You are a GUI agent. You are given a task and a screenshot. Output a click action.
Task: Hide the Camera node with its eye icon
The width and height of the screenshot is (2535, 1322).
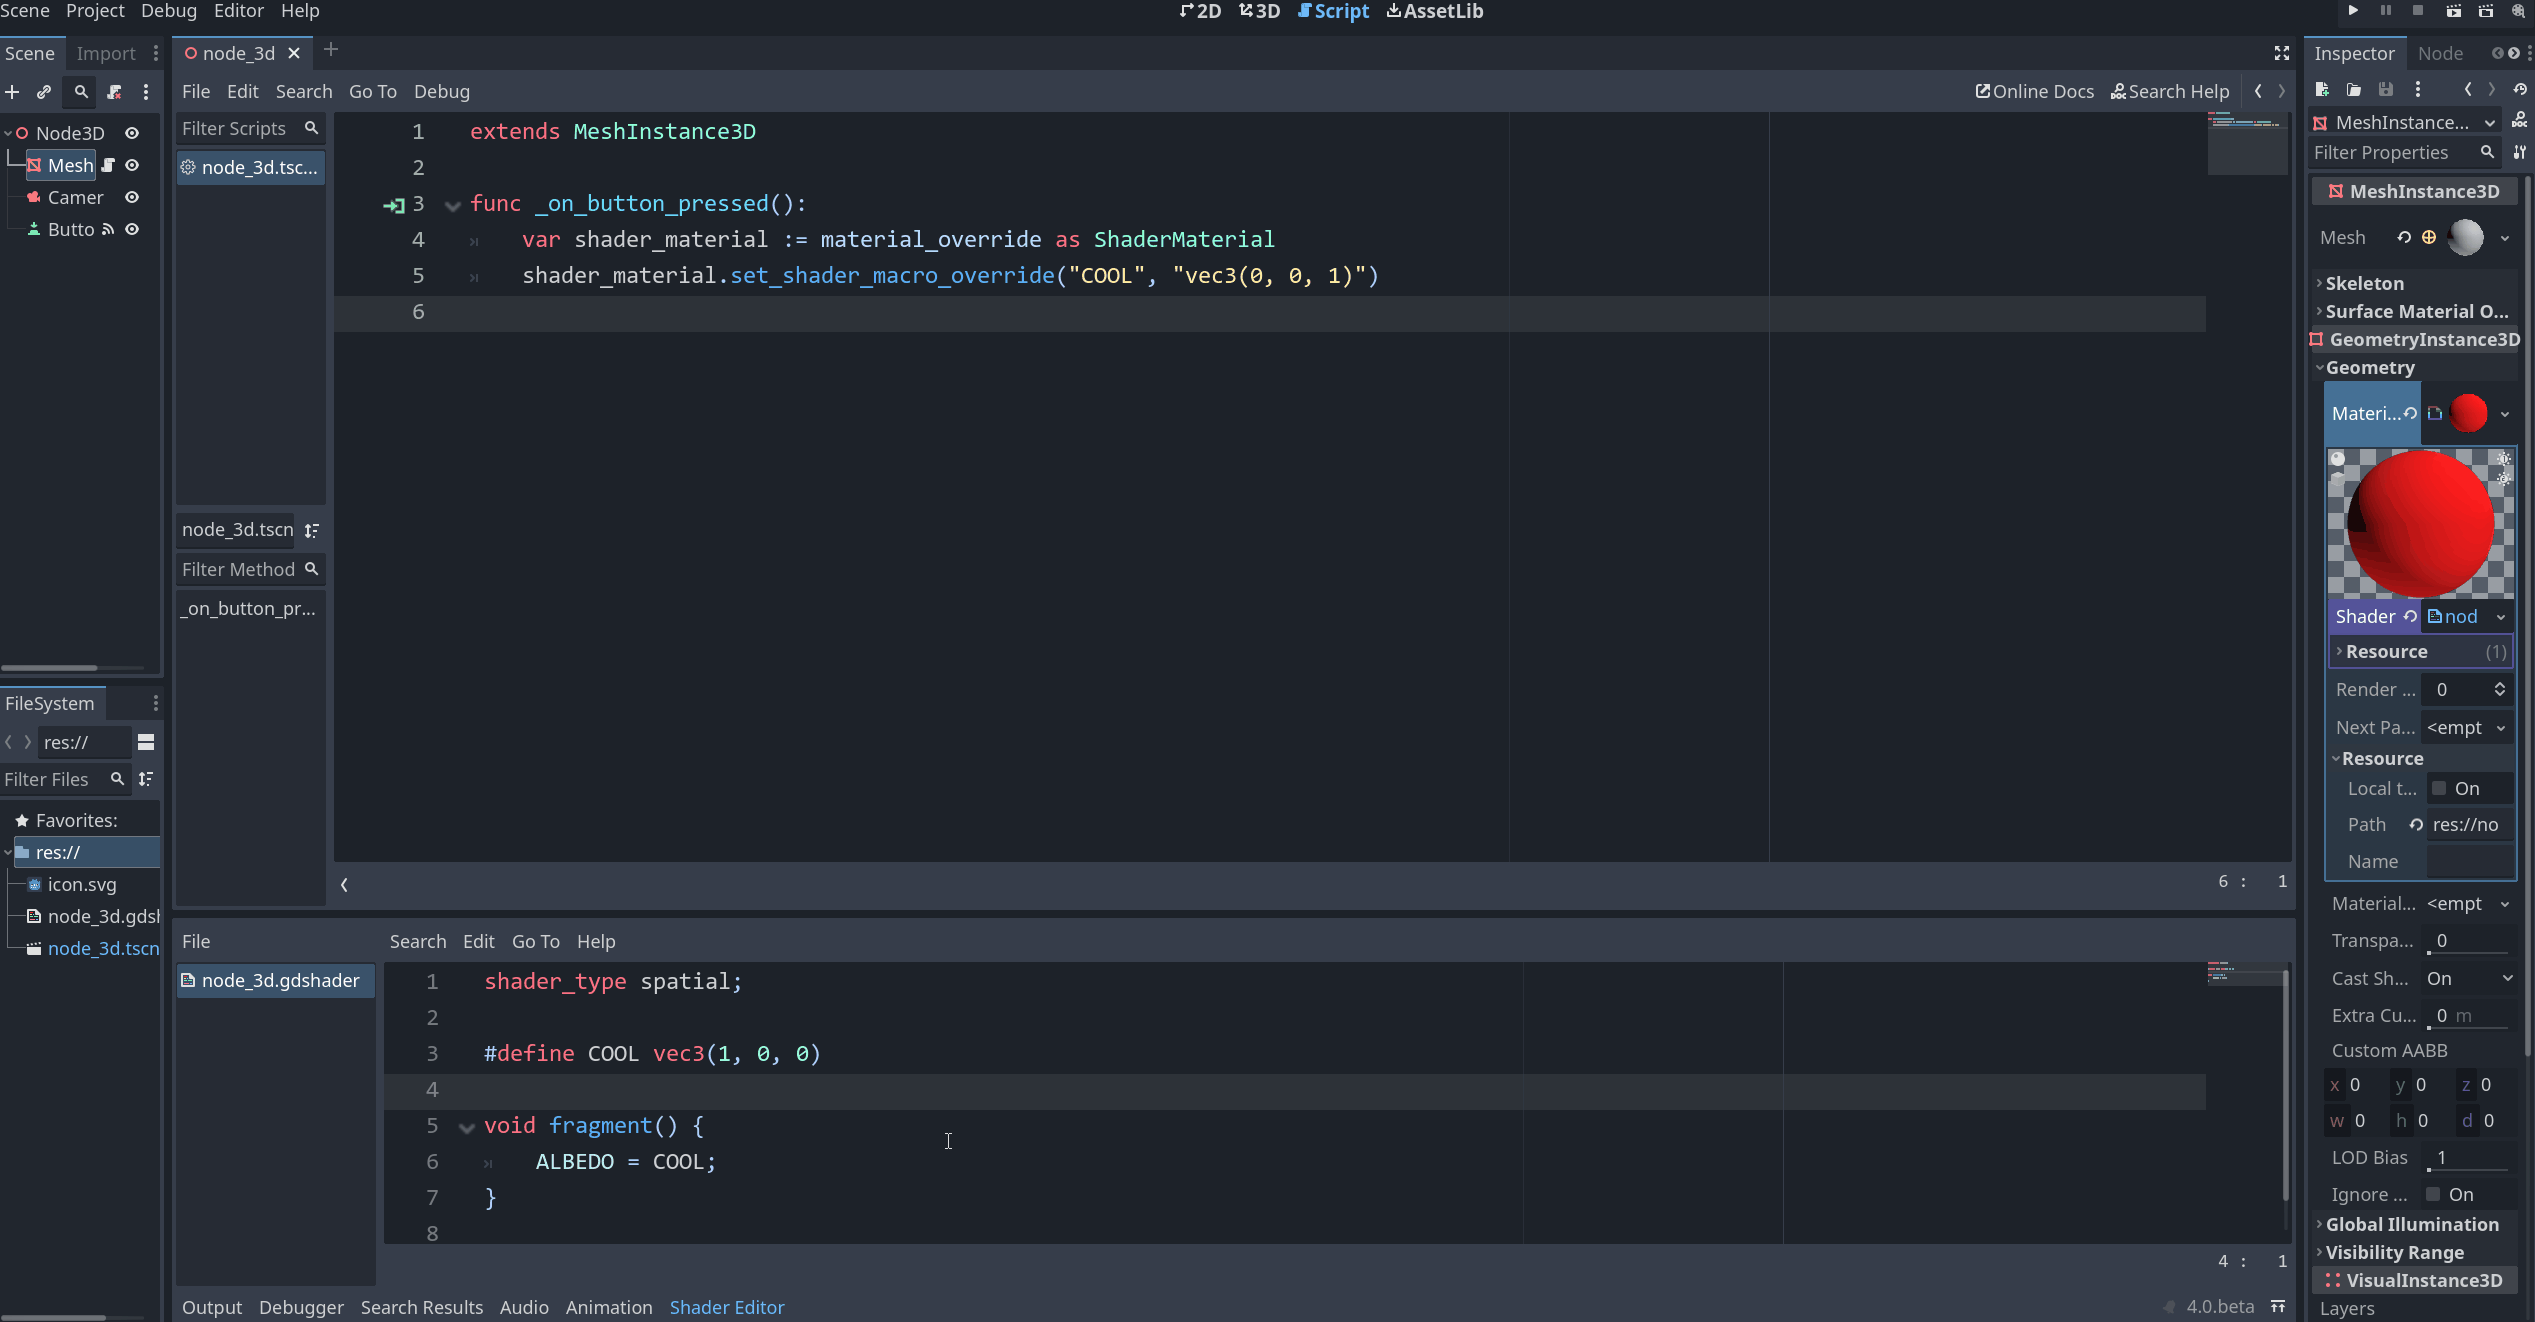(x=132, y=197)
